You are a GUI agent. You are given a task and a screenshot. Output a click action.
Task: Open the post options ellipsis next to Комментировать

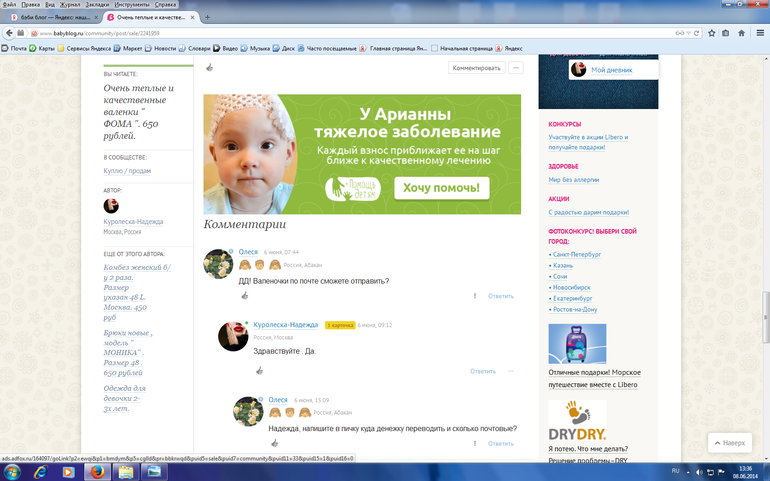tap(516, 68)
